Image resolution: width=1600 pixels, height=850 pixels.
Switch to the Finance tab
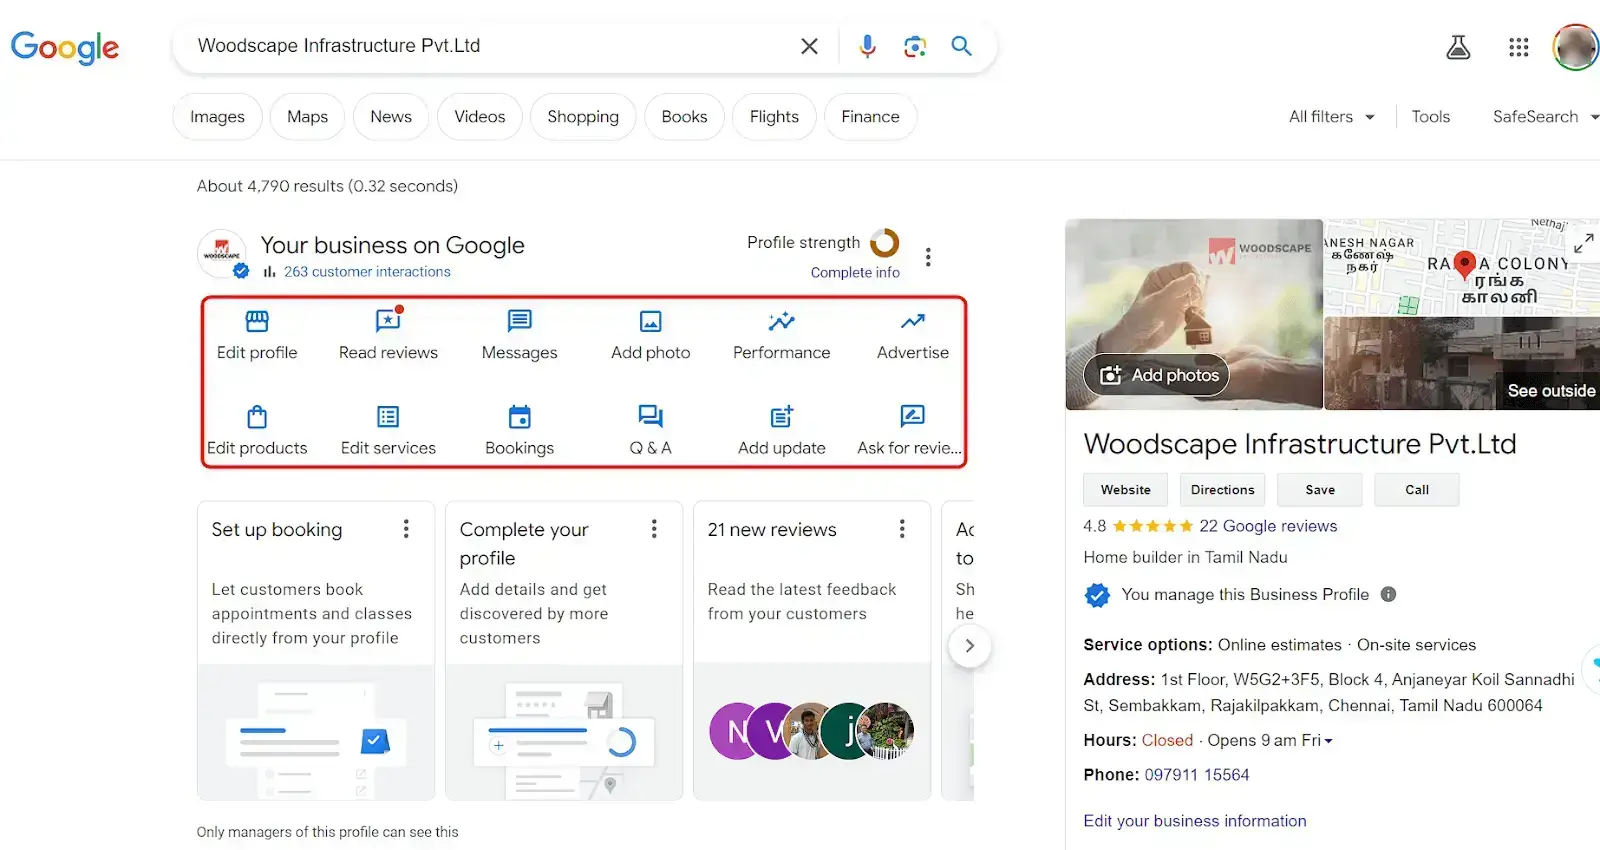(870, 117)
